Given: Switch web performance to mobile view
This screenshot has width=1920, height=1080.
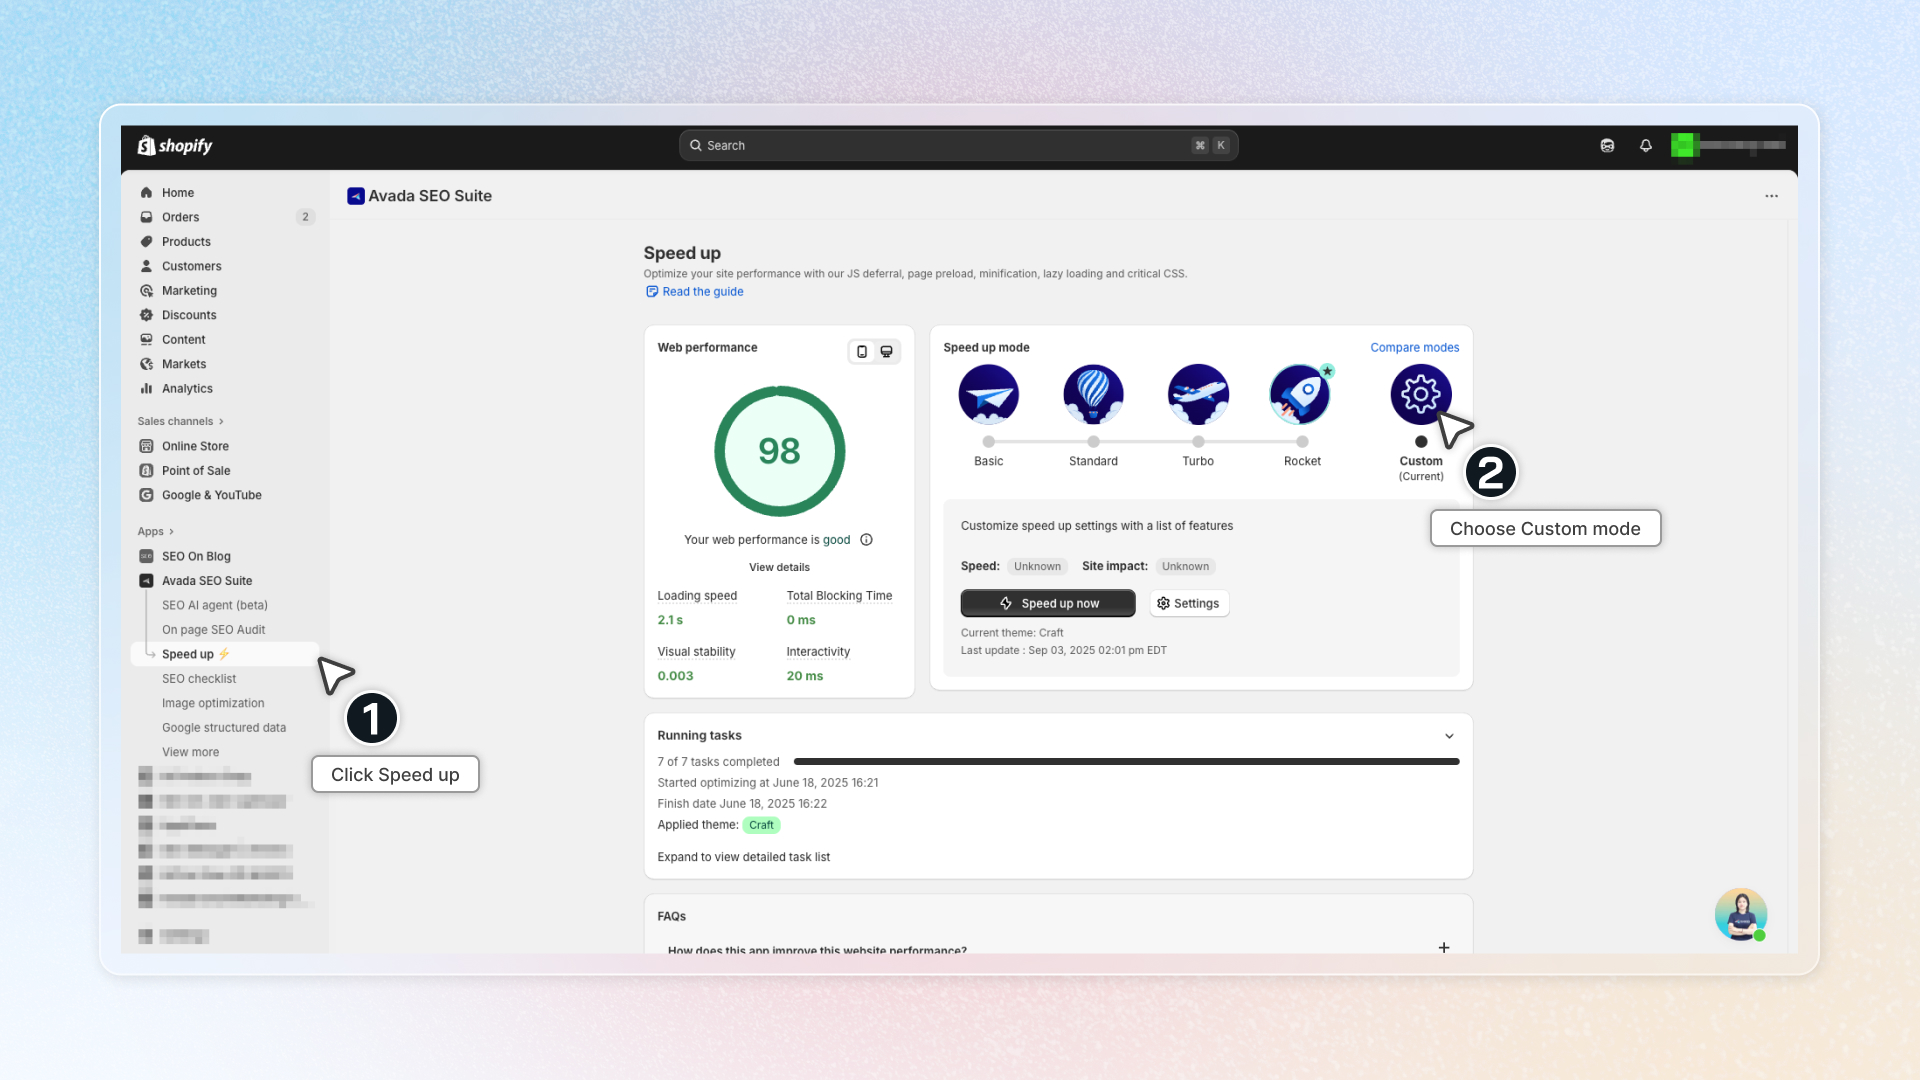Looking at the screenshot, I should click(x=862, y=352).
